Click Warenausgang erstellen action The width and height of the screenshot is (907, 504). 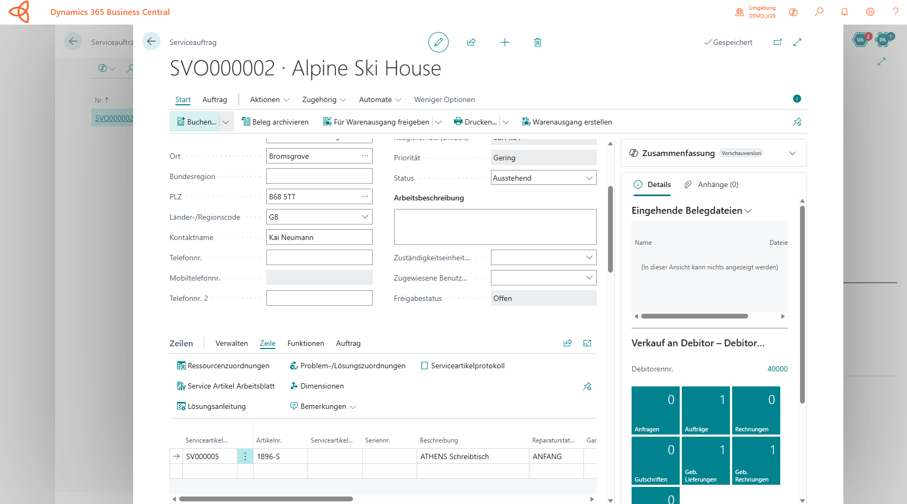click(567, 122)
